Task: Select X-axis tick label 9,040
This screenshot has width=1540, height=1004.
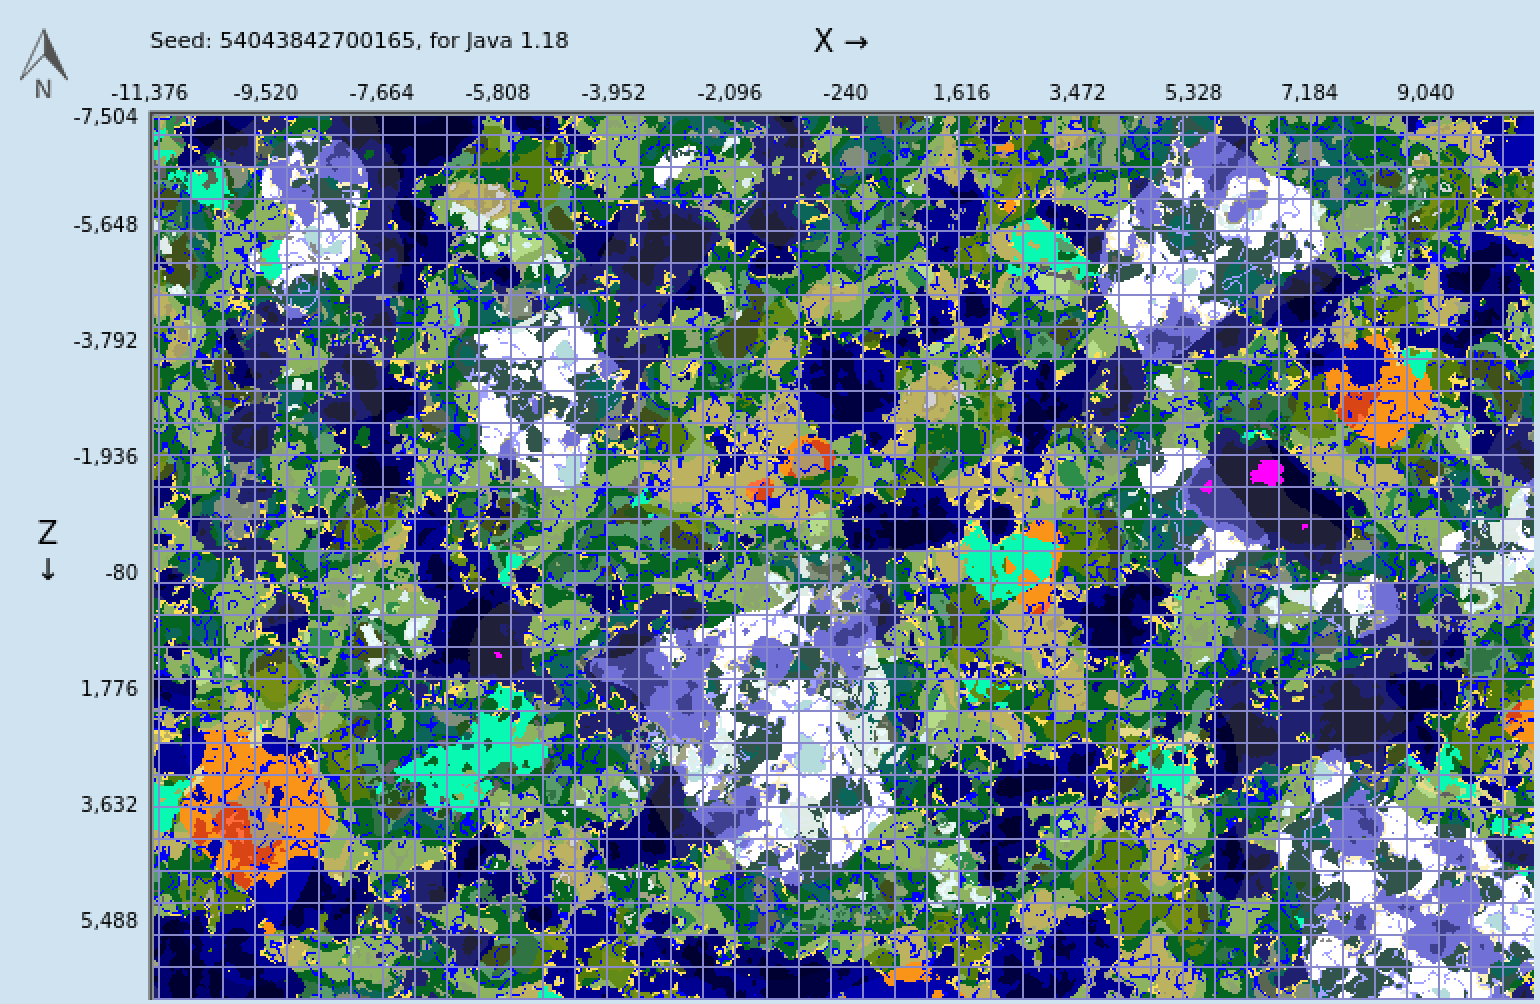Action: coord(1425,93)
